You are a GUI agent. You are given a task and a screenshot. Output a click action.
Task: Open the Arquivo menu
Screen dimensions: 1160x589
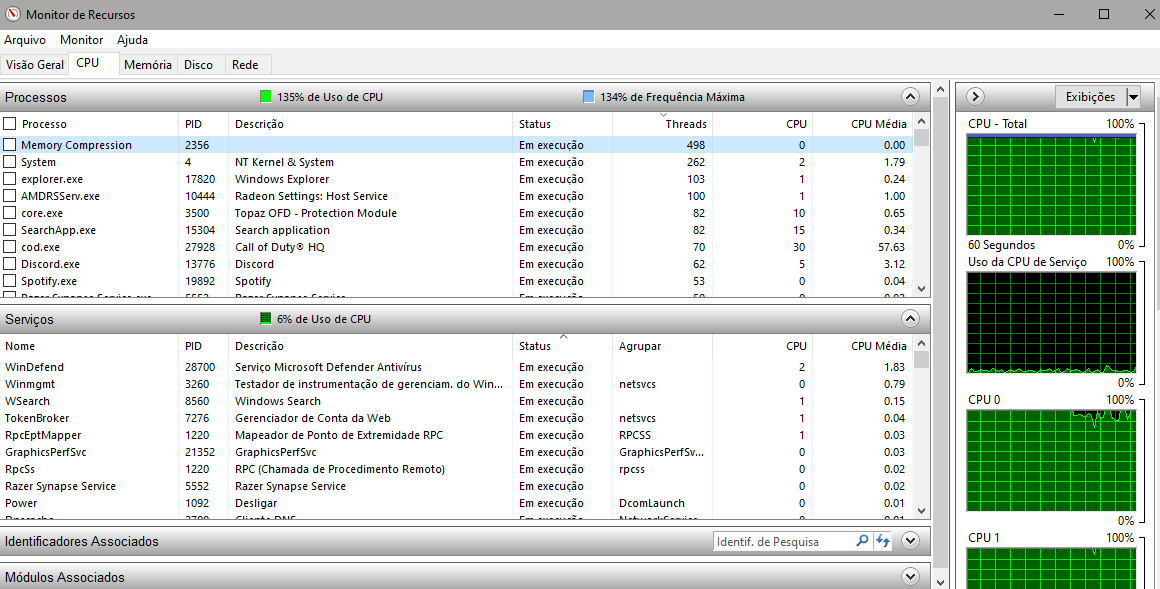click(24, 40)
